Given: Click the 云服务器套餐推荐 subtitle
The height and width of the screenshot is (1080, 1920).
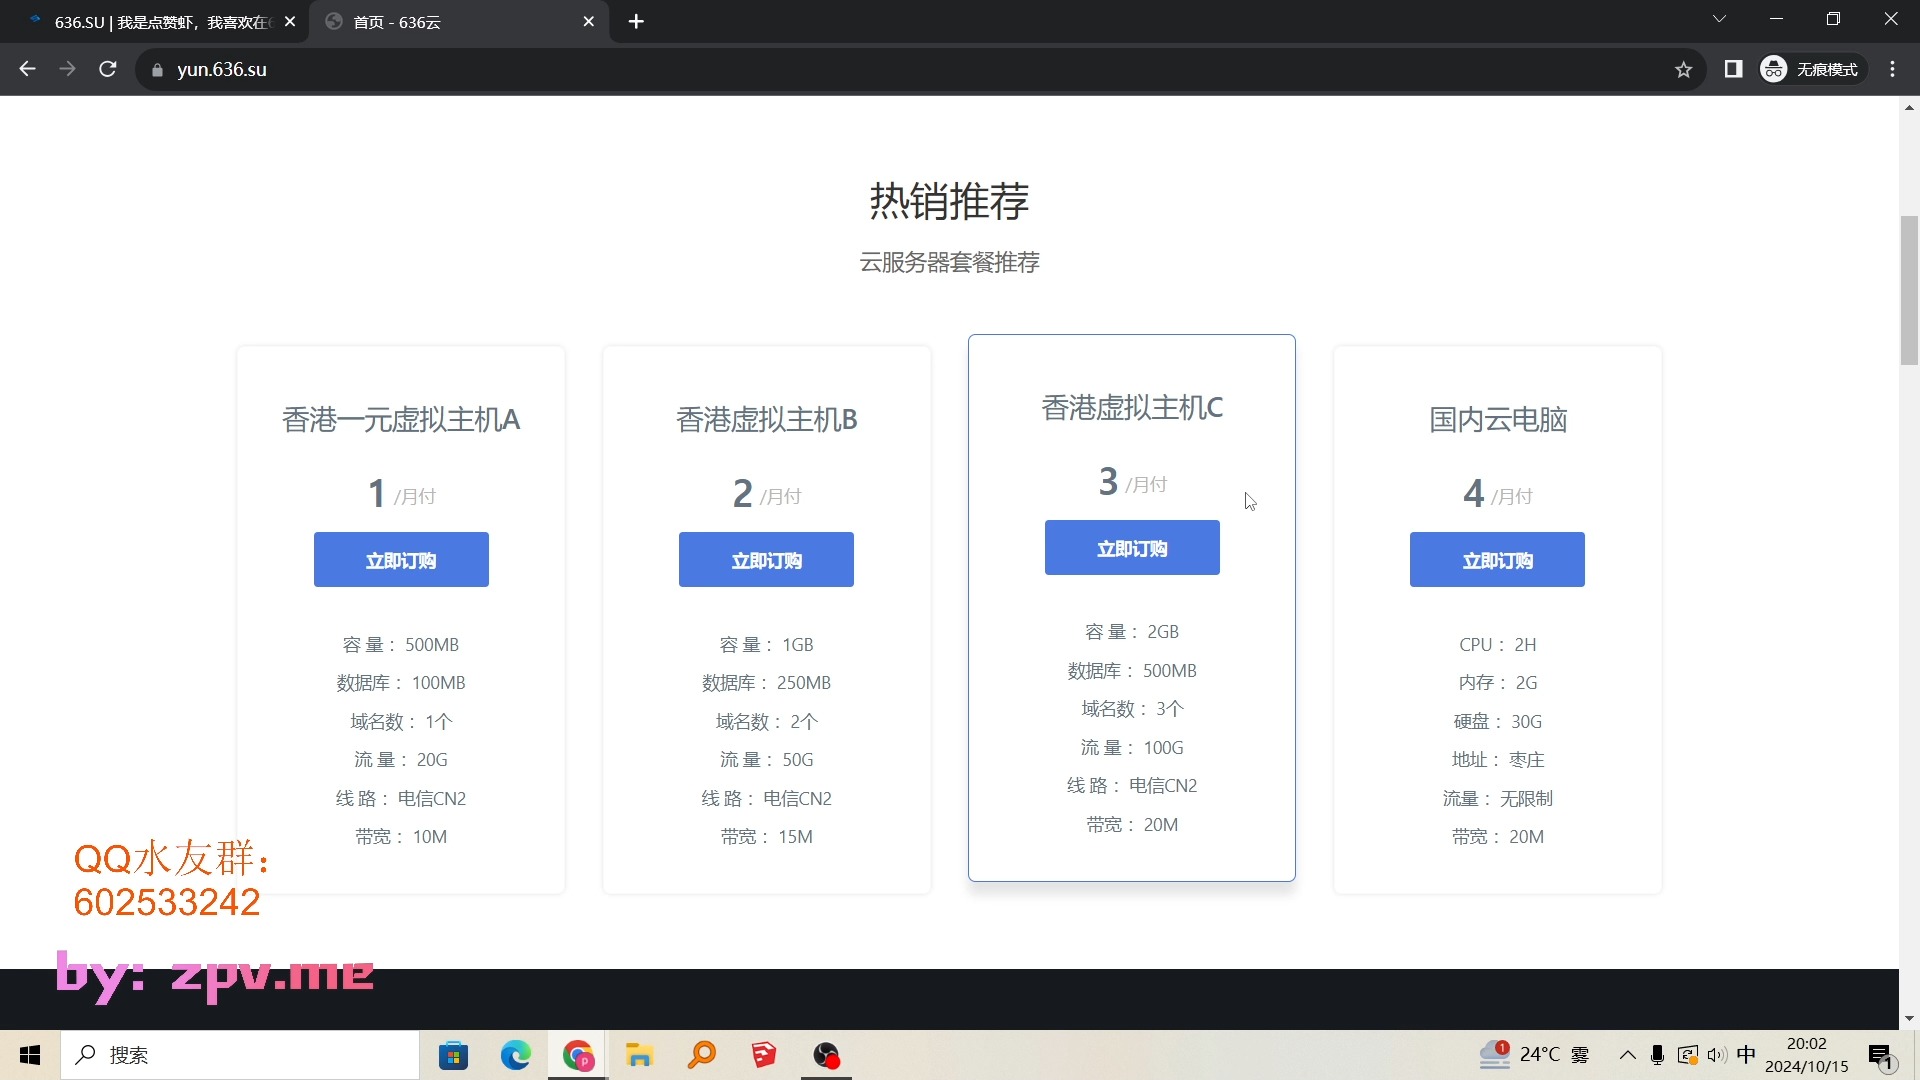Looking at the screenshot, I should point(949,262).
